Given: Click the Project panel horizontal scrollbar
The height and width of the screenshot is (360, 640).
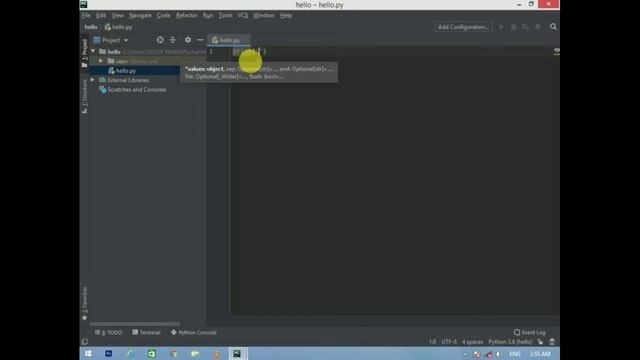Looking at the screenshot, I should [x=134, y=324].
